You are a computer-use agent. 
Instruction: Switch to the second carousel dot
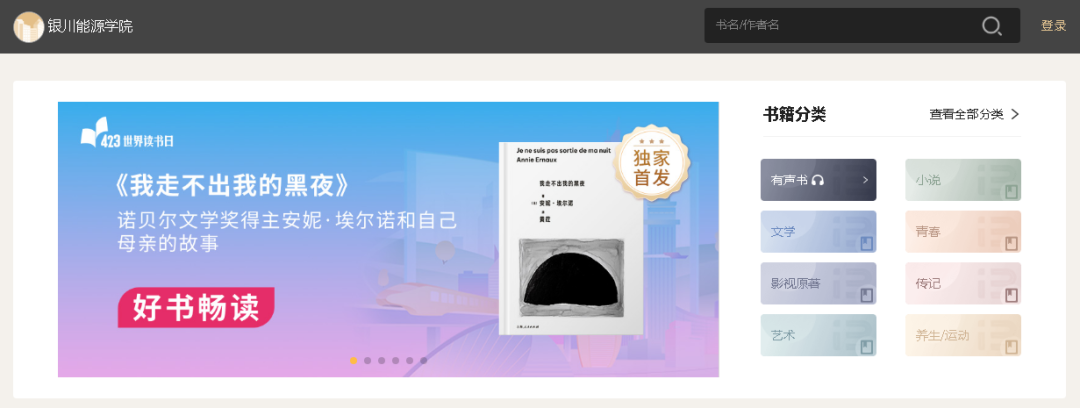368,360
